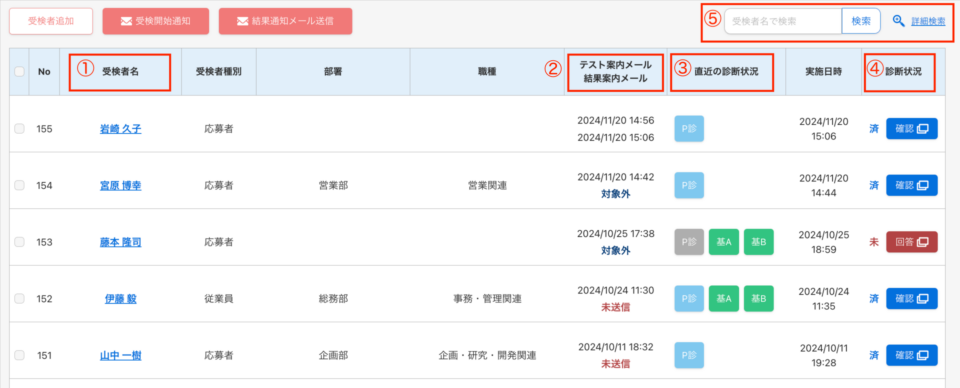Click the 検索 button

[x=861, y=21]
